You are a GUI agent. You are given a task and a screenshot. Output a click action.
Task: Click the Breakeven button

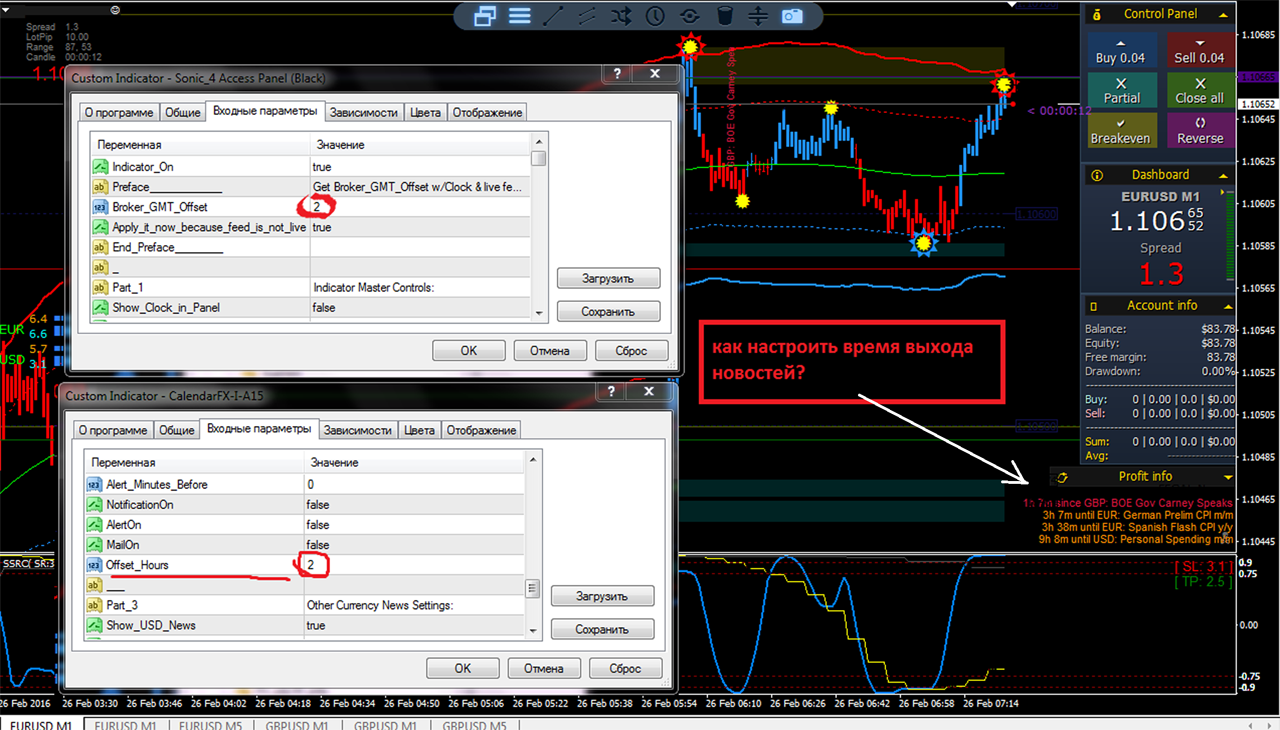[1120, 131]
